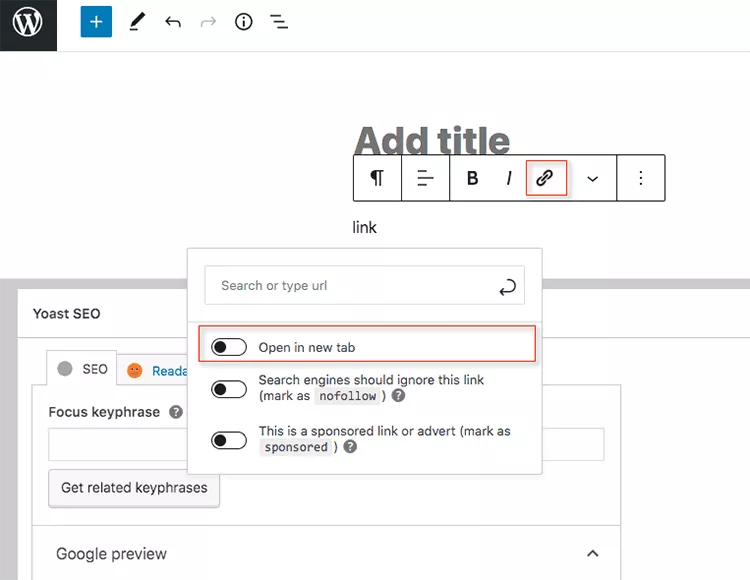750x580 pixels.
Task: Toggle the sponsored link switch
Action: (x=229, y=439)
